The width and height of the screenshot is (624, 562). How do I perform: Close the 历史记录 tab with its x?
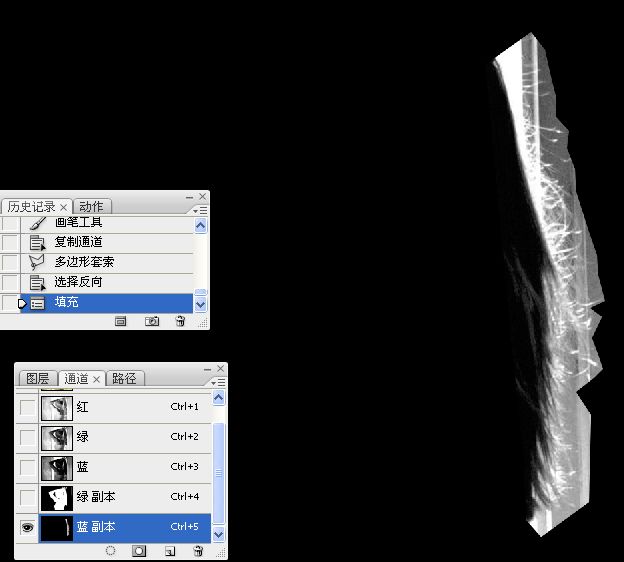[64, 207]
